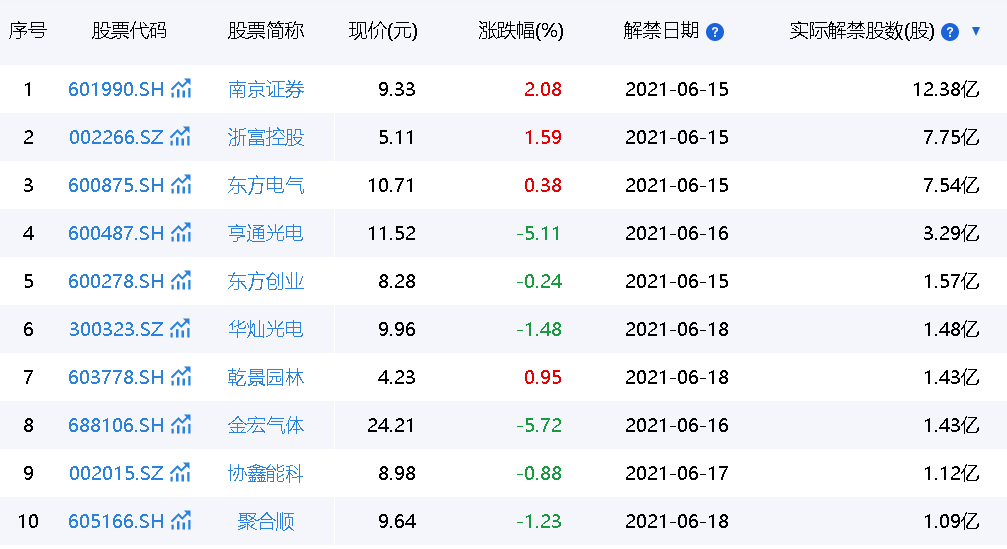Open chart icon beside 603778.SH
The image size is (1007, 549).
click(x=181, y=377)
